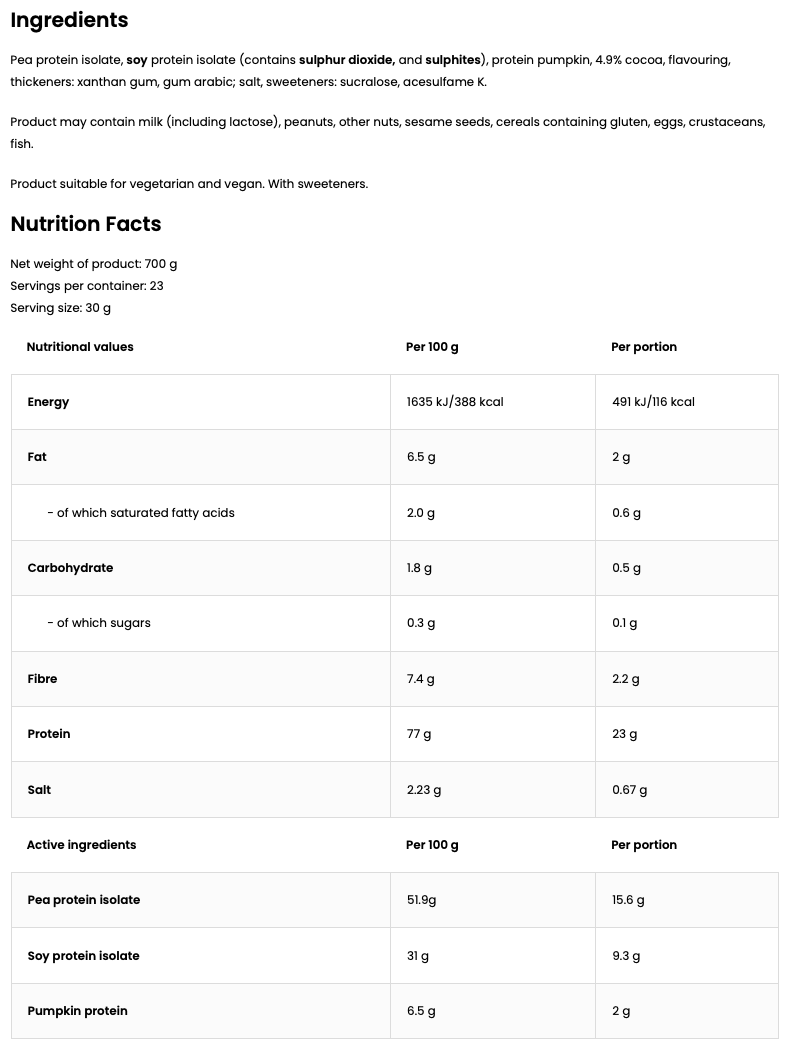
Task: Click the Energy row label
Action: coord(48,402)
